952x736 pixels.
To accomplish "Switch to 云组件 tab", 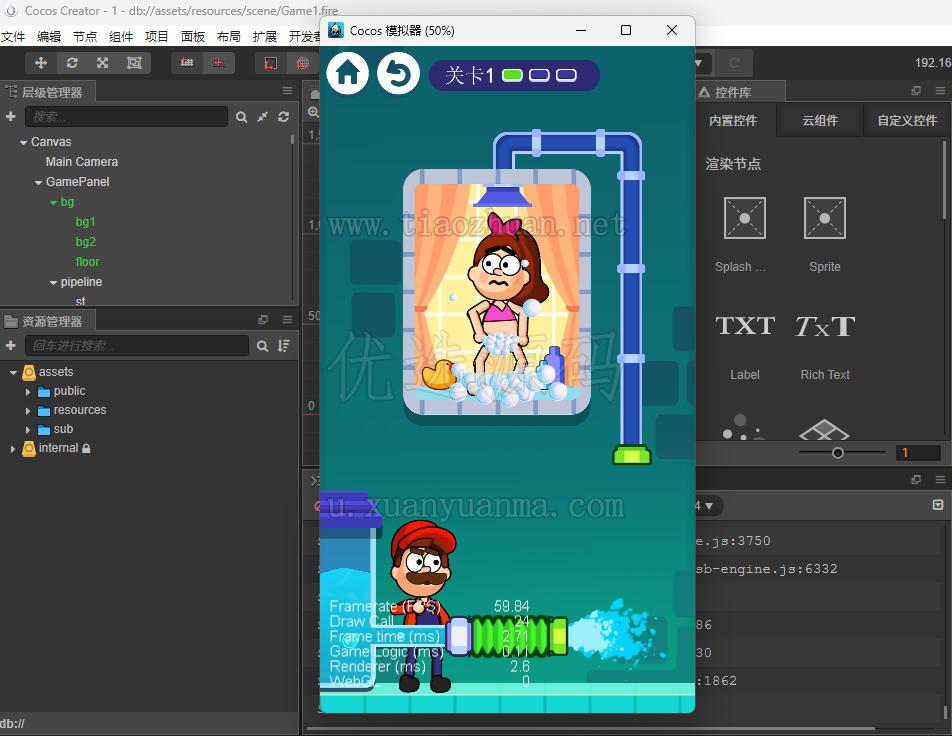I will point(820,120).
